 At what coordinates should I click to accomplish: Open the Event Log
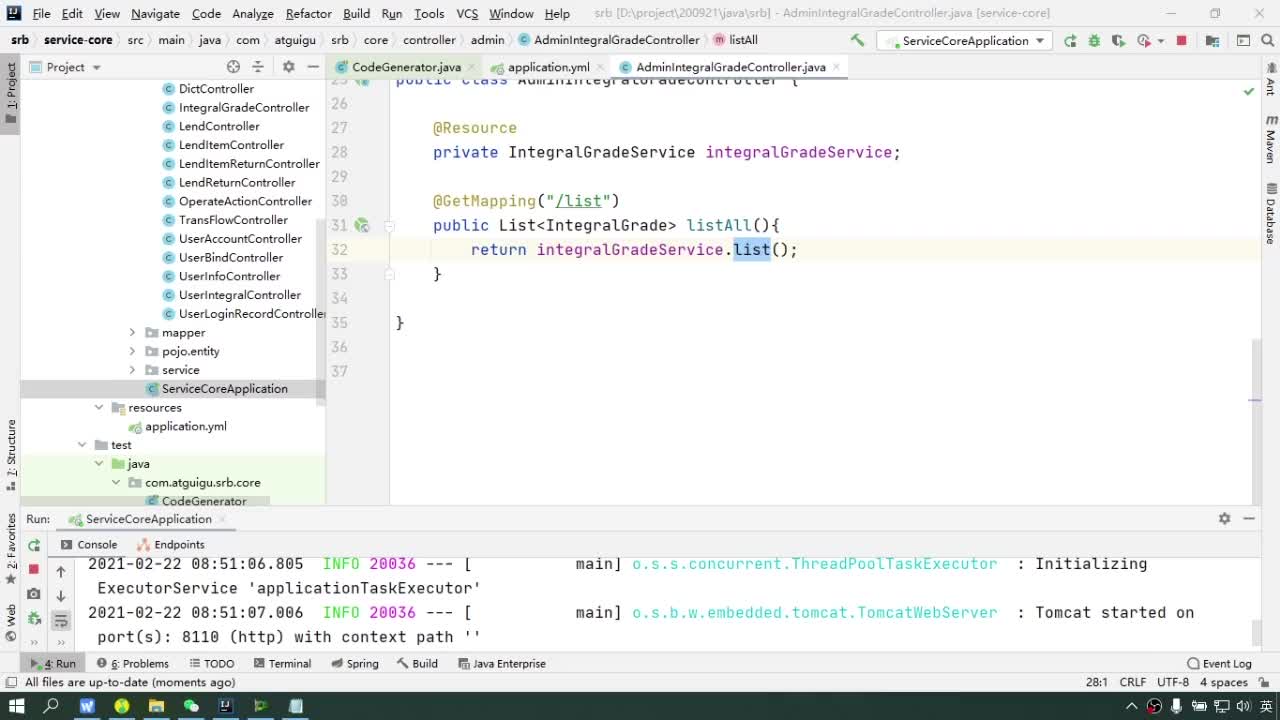(x=1219, y=663)
